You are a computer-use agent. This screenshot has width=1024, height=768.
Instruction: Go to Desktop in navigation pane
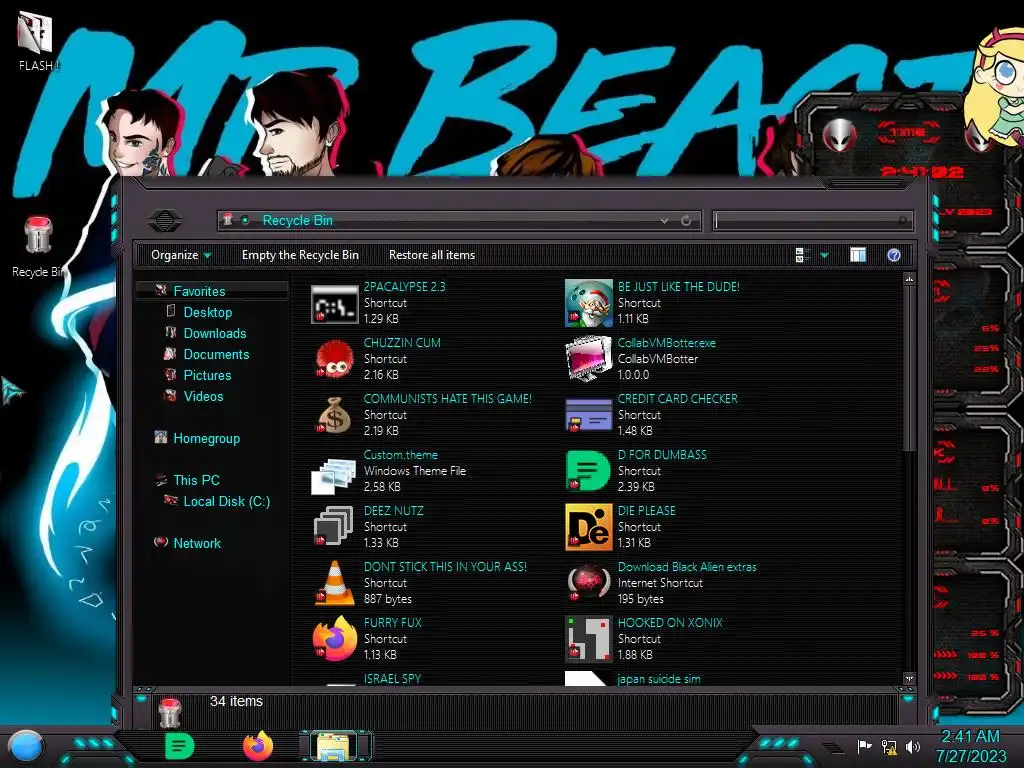click(x=208, y=312)
